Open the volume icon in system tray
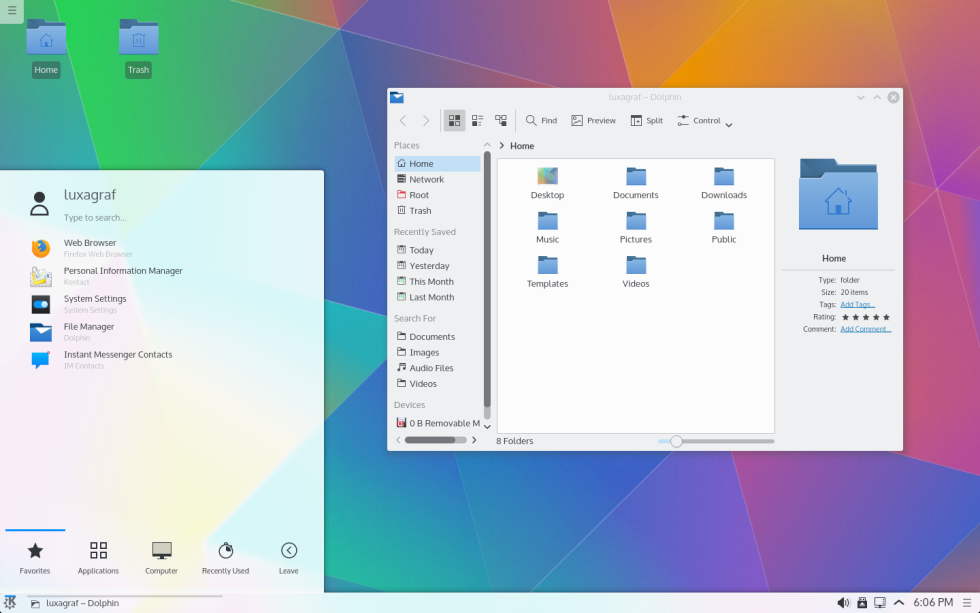The image size is (980, 613). [x=843, y=602]
